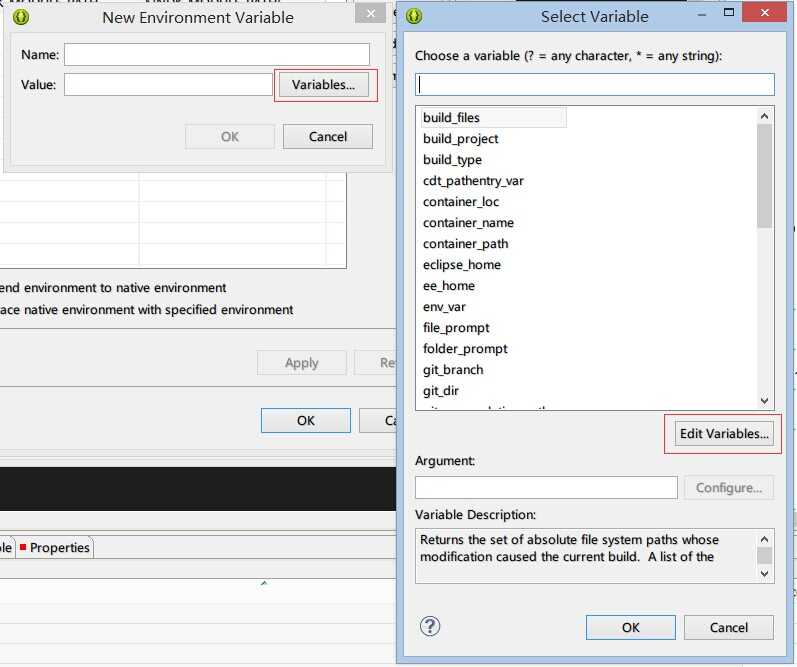
Task: Select git_branch variable
Action: coord(453,370)
